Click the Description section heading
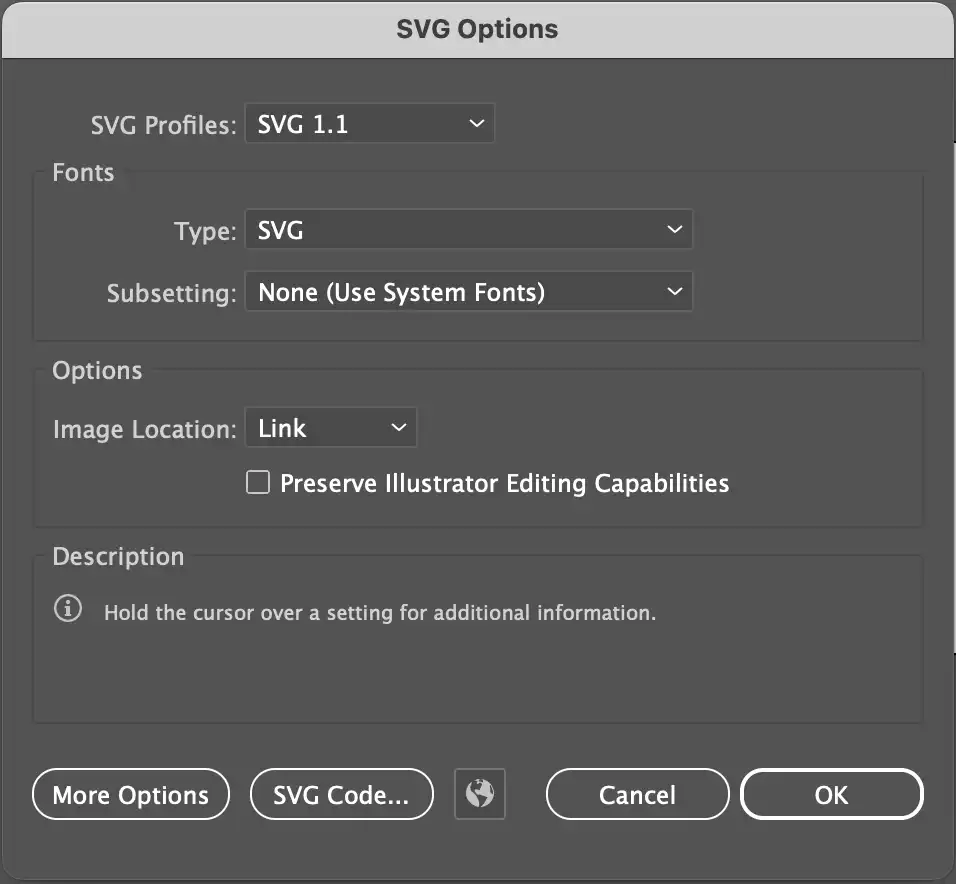956x884 pixels. tap(118, 557)
